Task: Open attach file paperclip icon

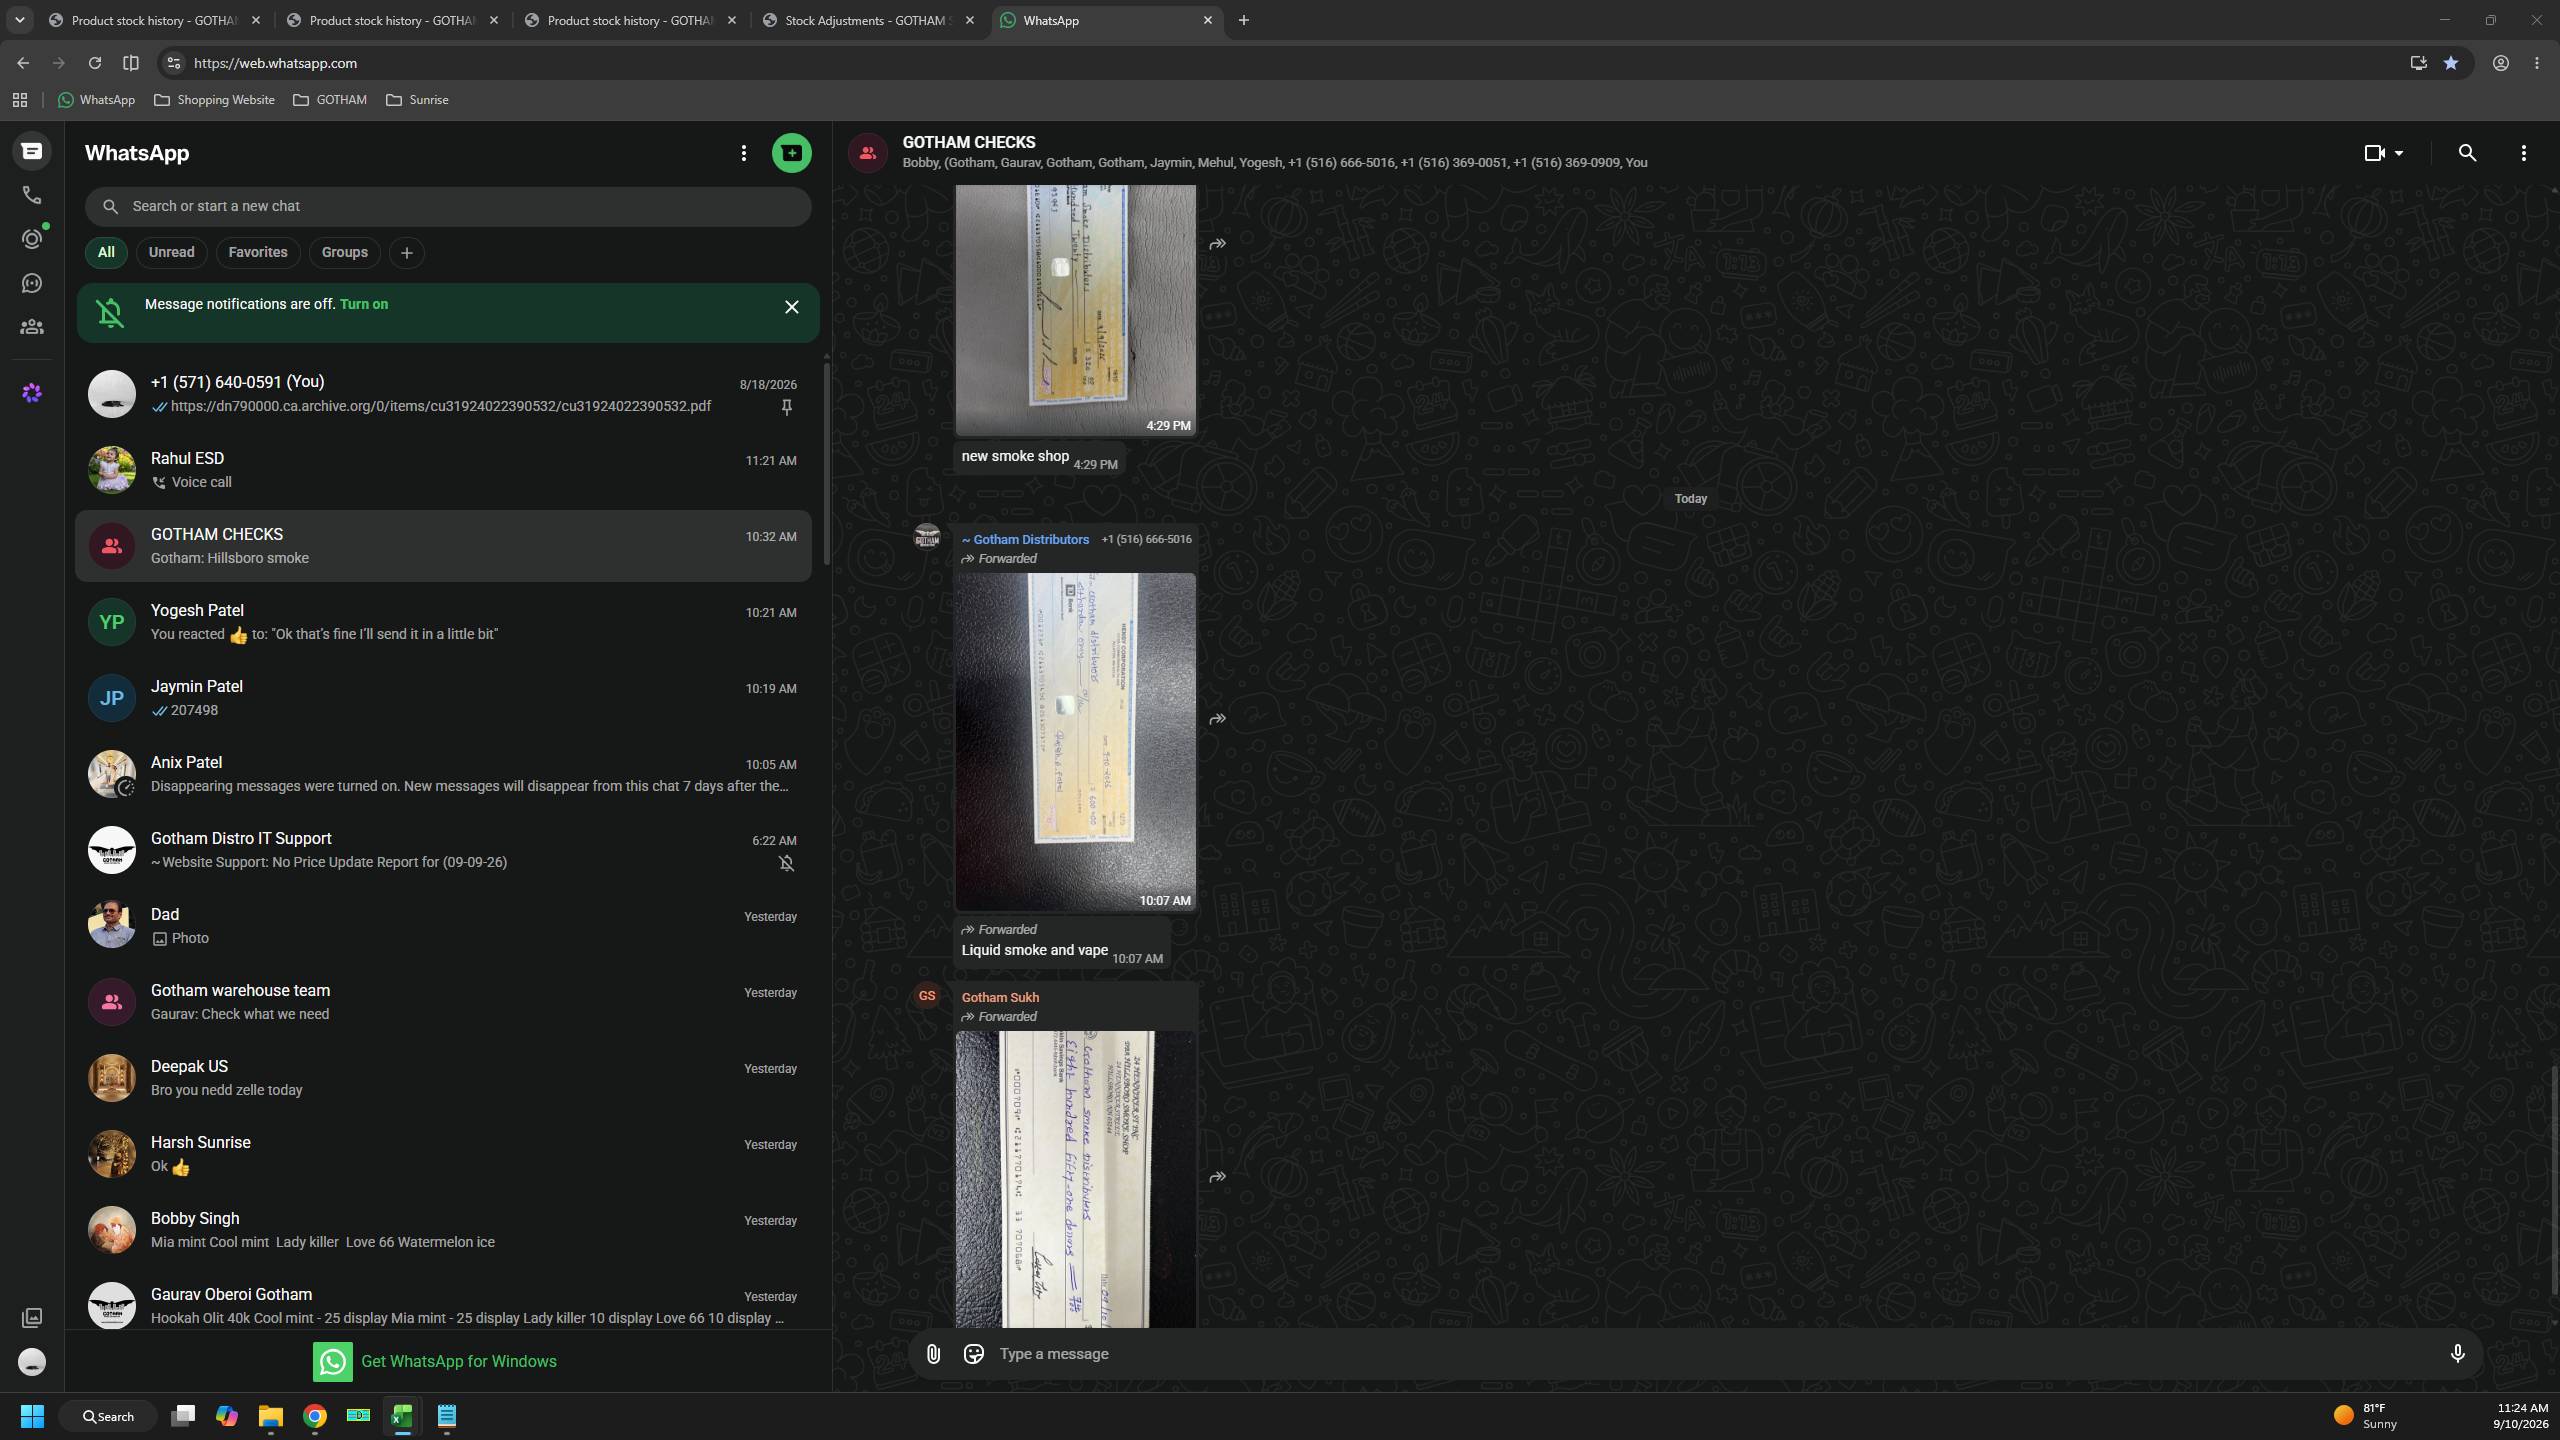Action: tap(933, 1354)
